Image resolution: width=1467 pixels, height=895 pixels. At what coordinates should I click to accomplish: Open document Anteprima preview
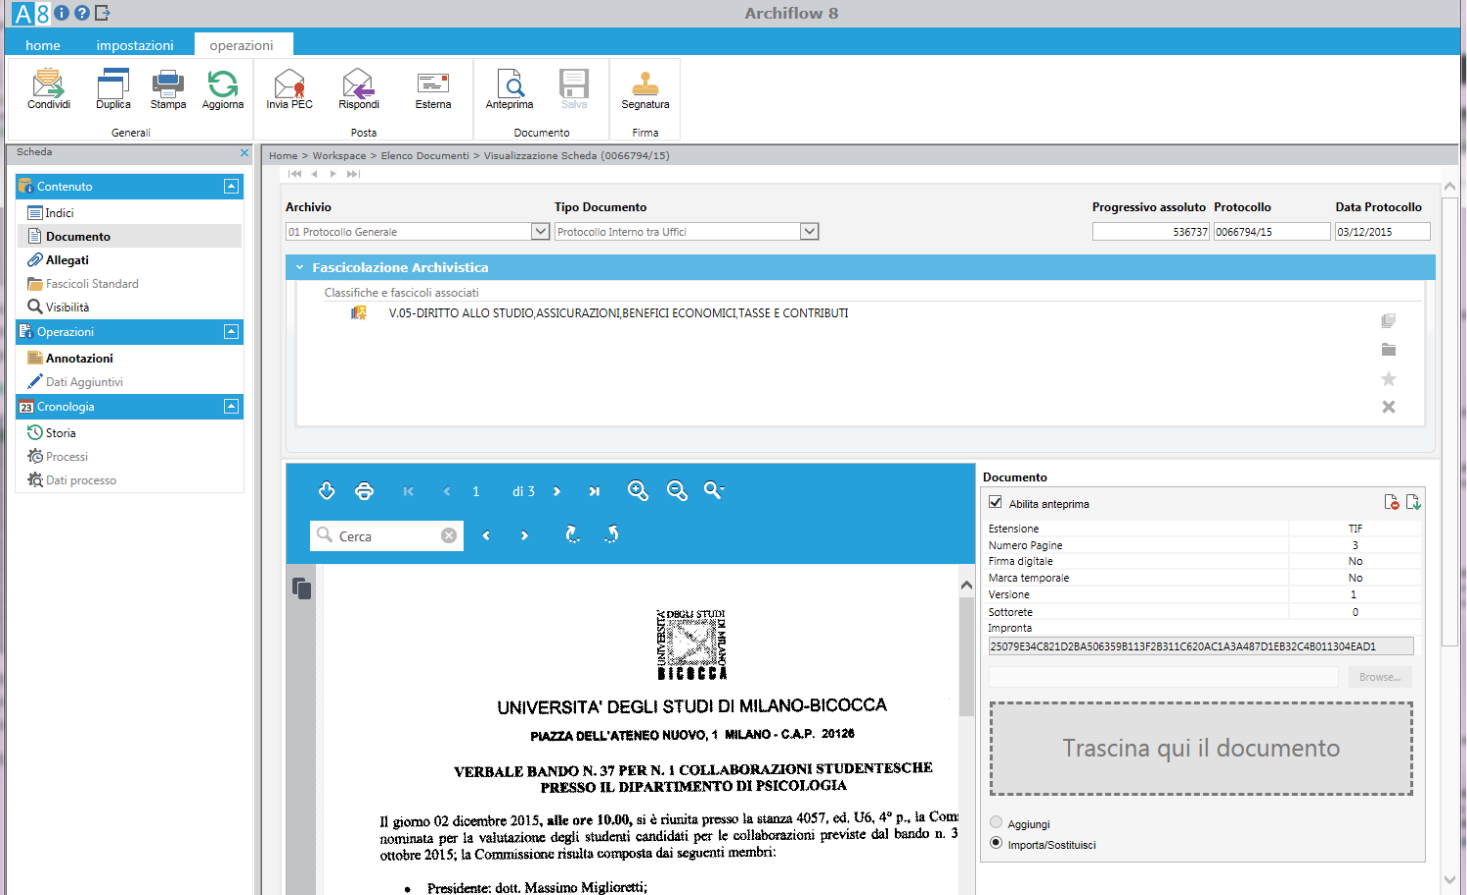click(x=510, y=84)
